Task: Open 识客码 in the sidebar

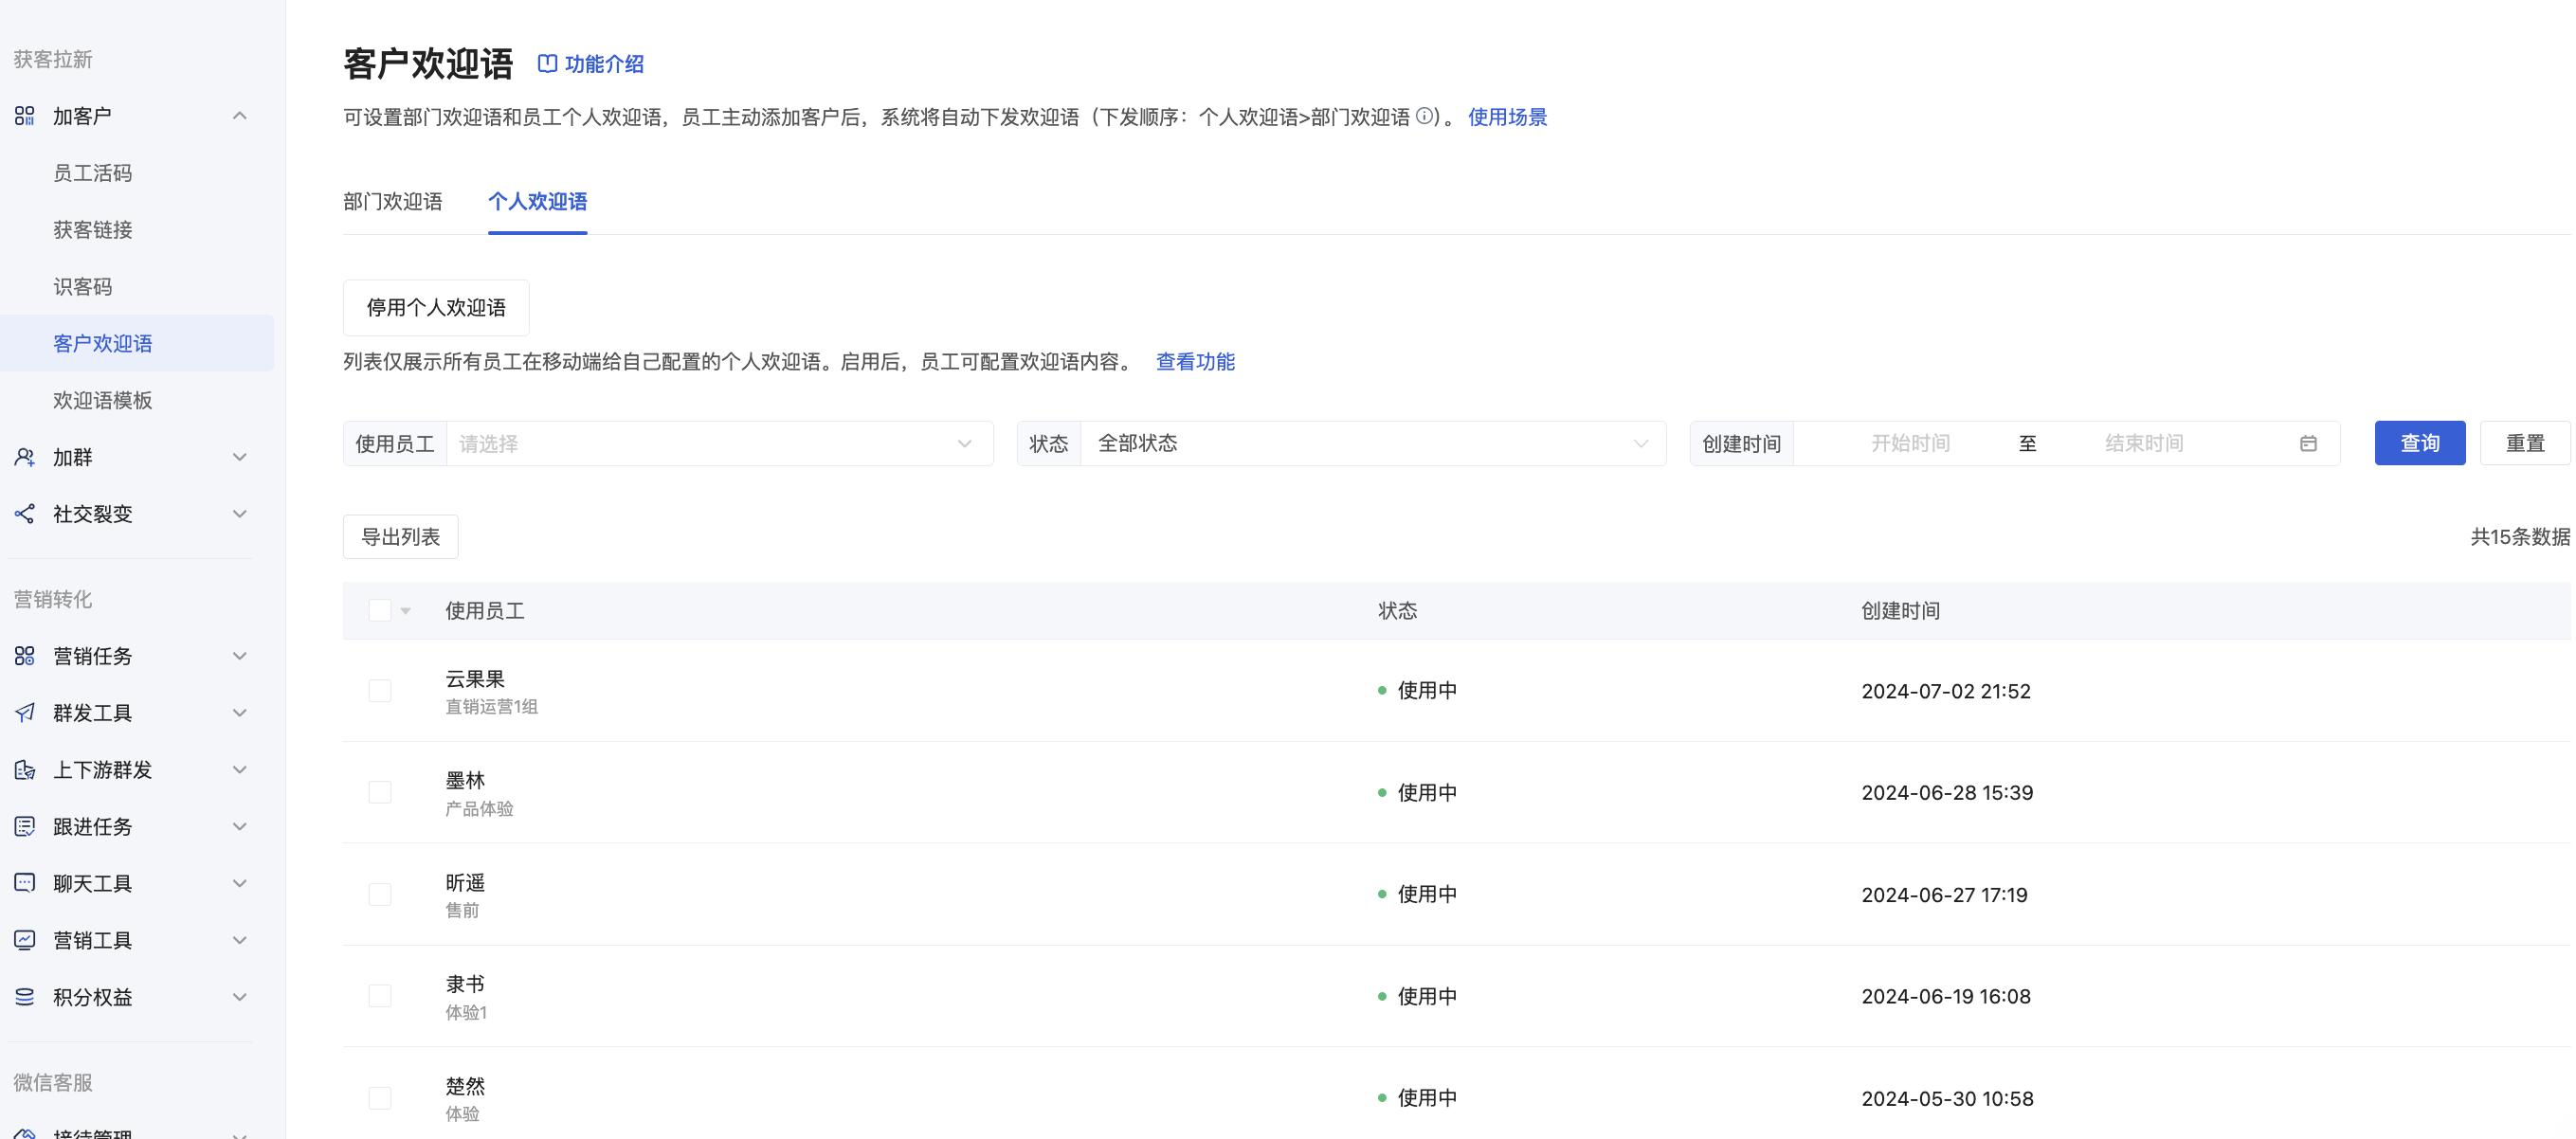Action: click(83, 287)
